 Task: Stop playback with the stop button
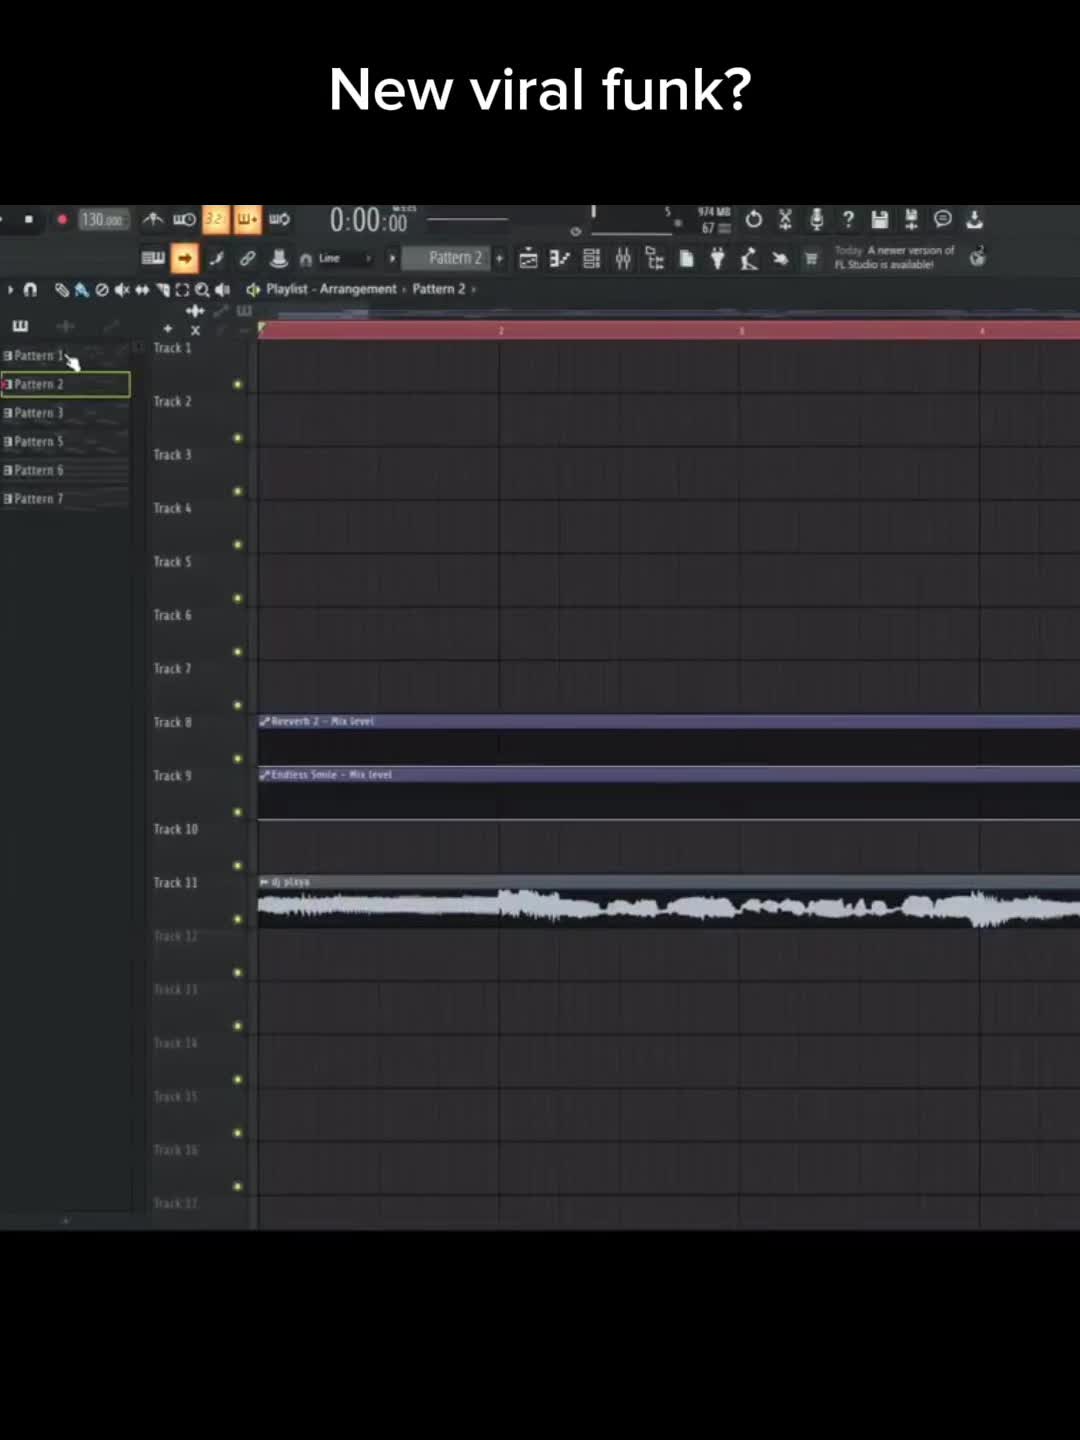click(x=29, y=219)
